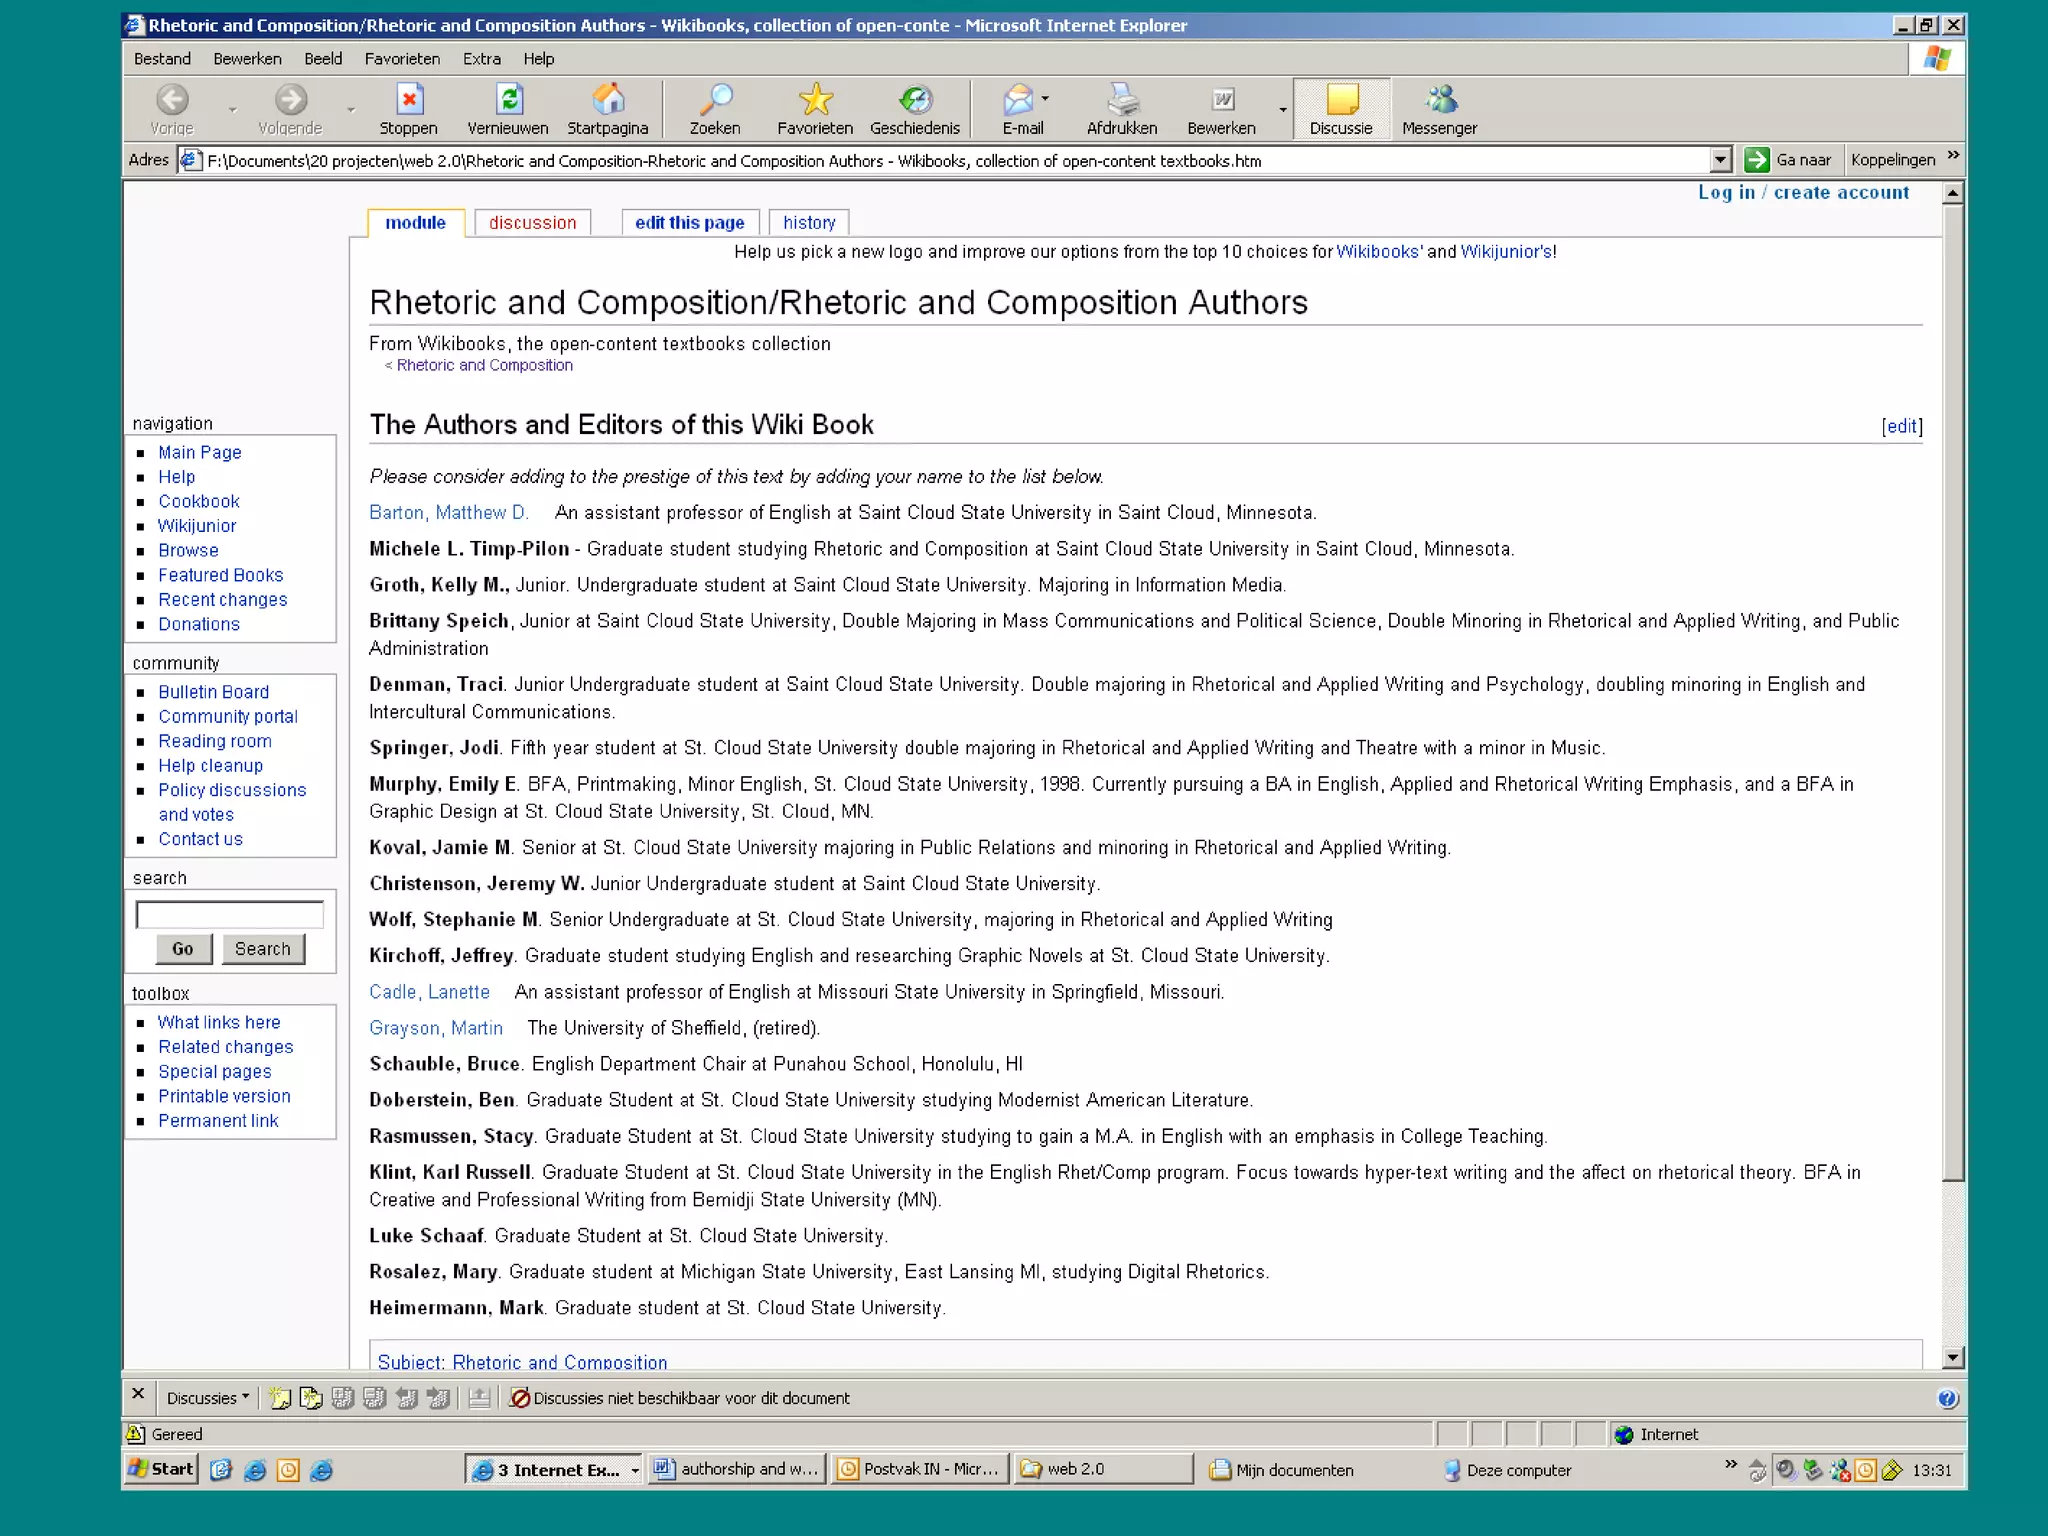Viewport: 2048px width, 1536px height.
Task: Click the Zoeken search icon
Action: [715, 101]
